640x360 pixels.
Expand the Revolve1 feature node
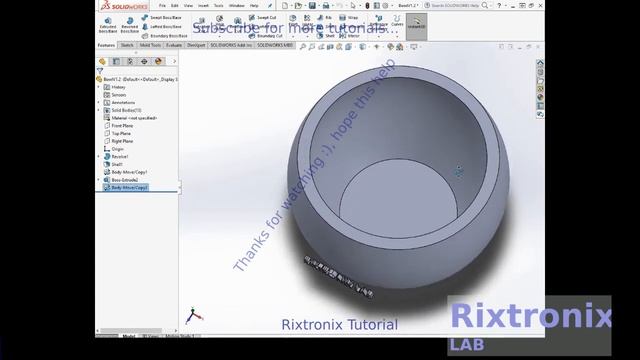[x=98, y=156]
